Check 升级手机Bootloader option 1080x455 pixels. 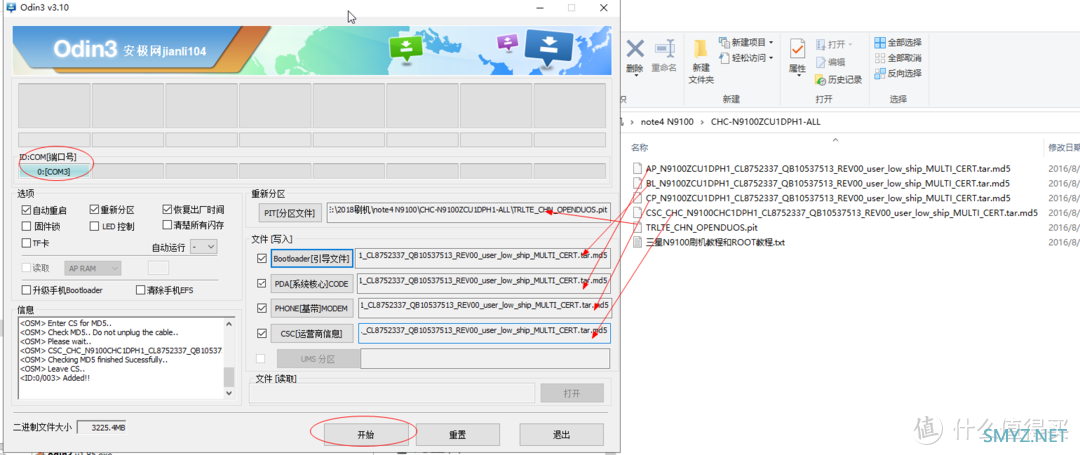point(26,290)
